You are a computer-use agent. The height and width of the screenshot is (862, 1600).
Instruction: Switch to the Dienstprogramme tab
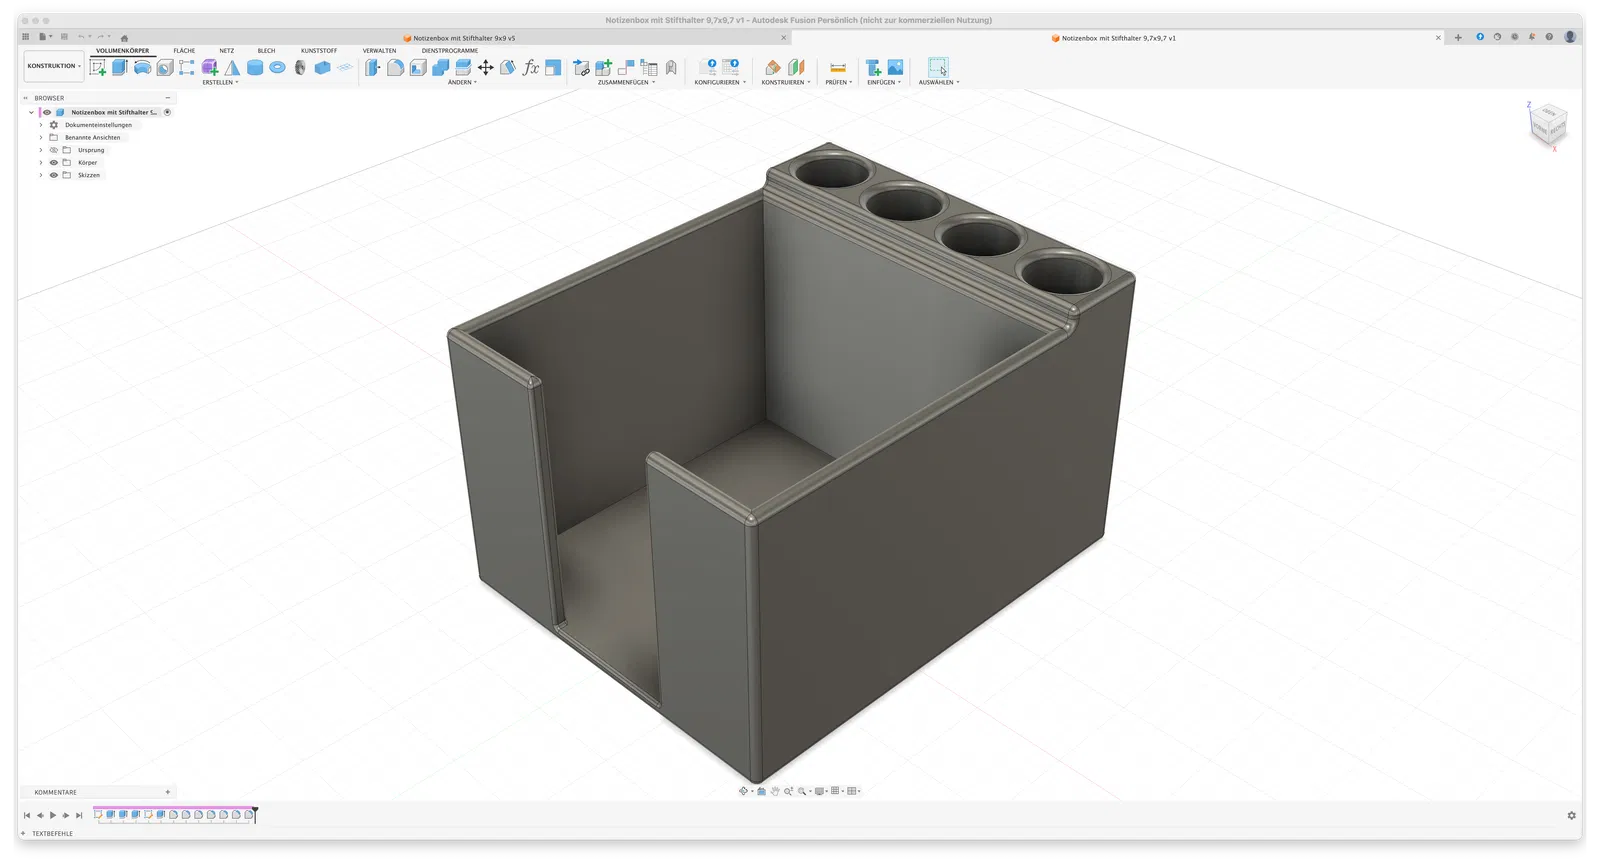click(450, 50)
